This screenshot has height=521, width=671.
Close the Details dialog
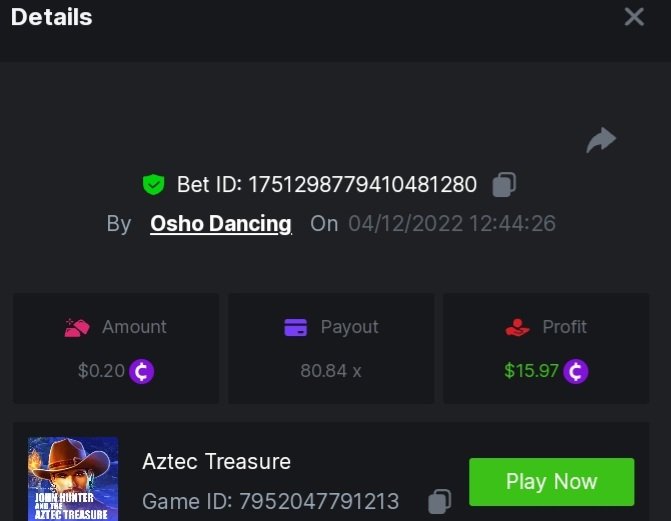point(634,17)
